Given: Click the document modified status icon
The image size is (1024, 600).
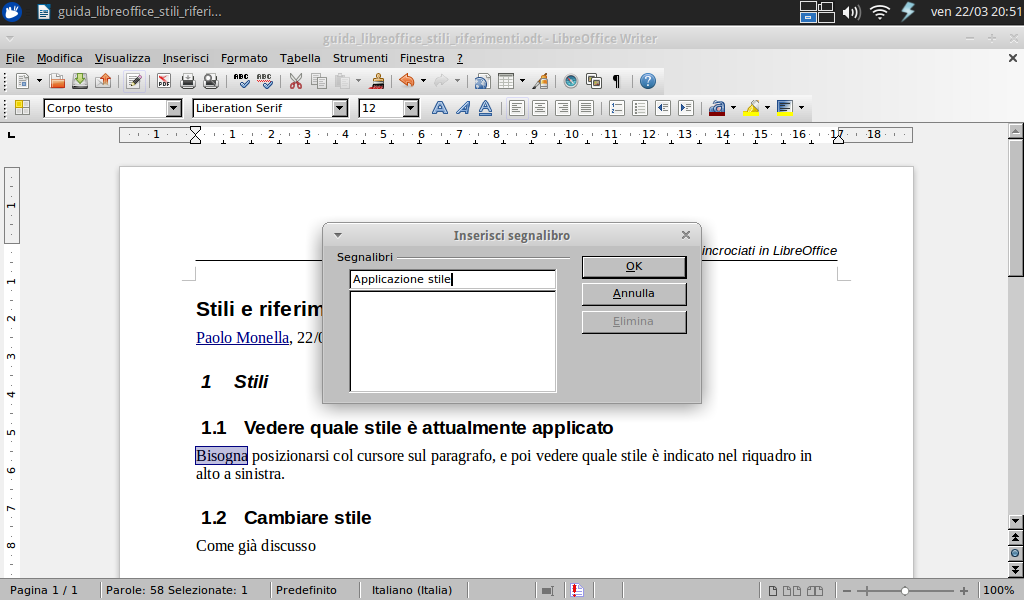Looking at the screenshot, I should [x=577, y=590].
